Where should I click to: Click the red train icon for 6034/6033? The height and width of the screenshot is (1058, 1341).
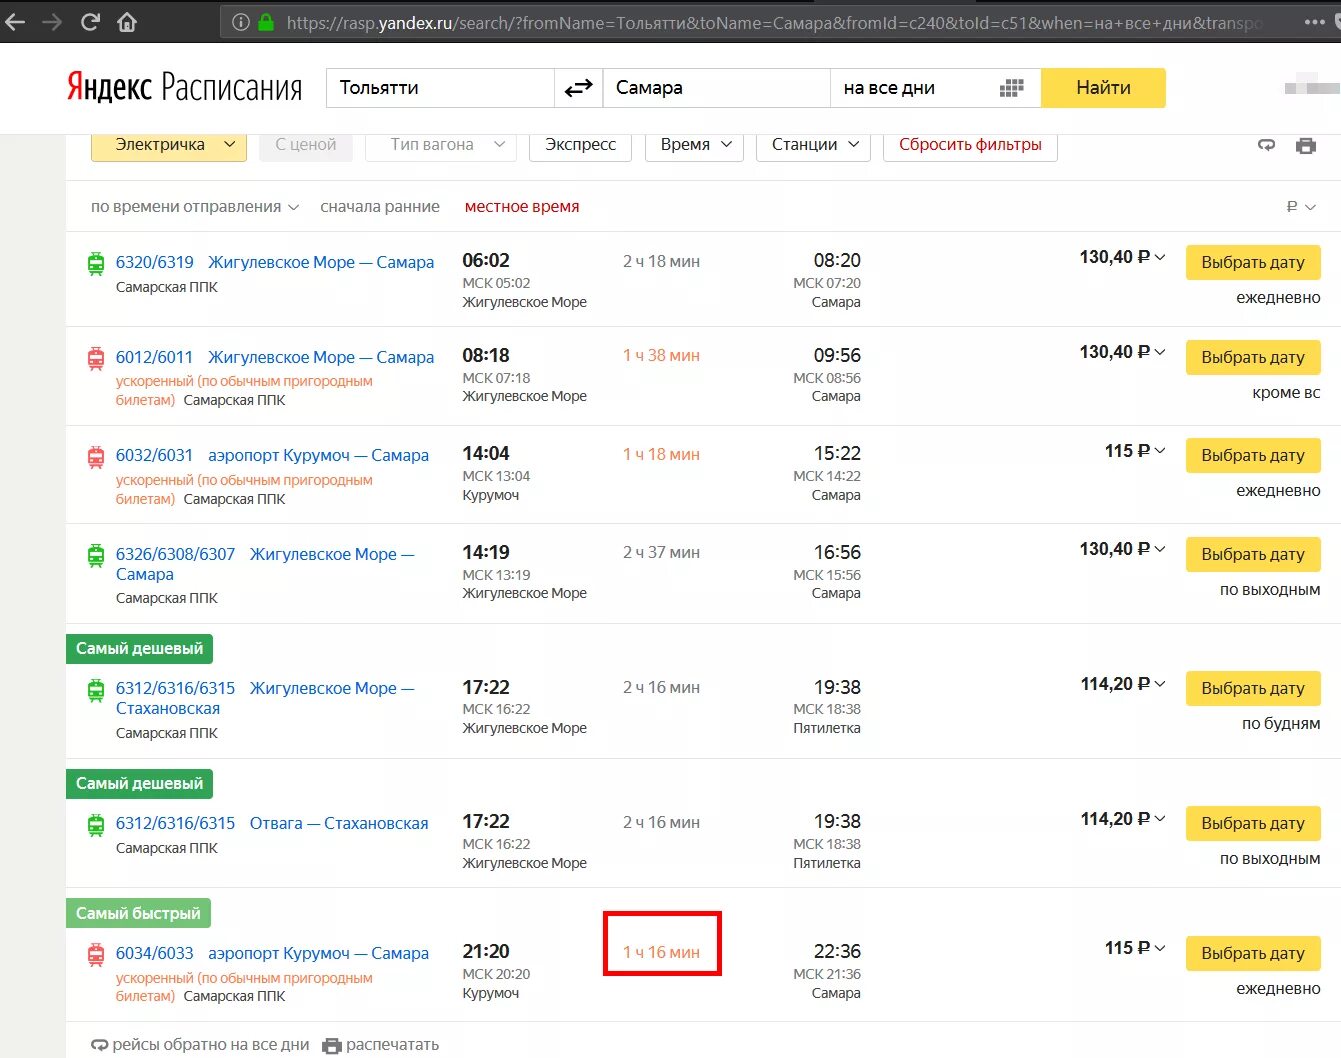[96, 954]
